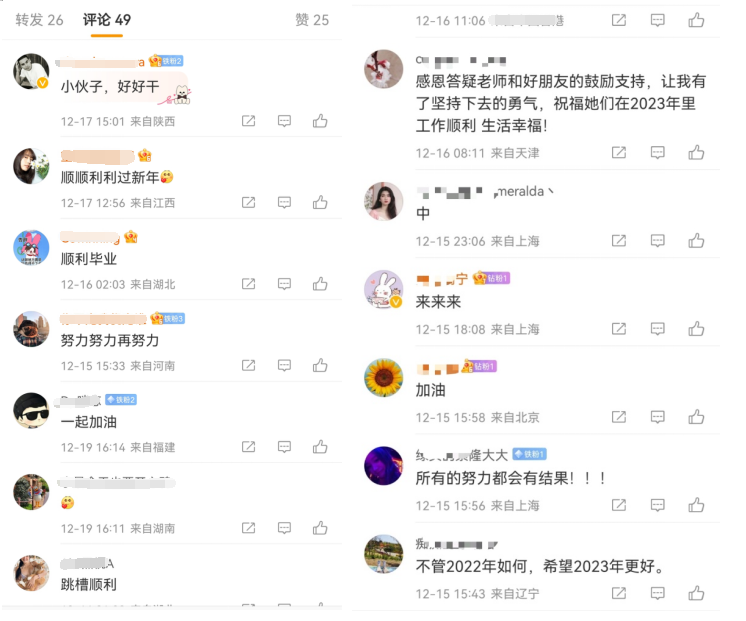Repost the comment from 天津 about 答疑老师

pyautogui.click(x=618, y=152)
